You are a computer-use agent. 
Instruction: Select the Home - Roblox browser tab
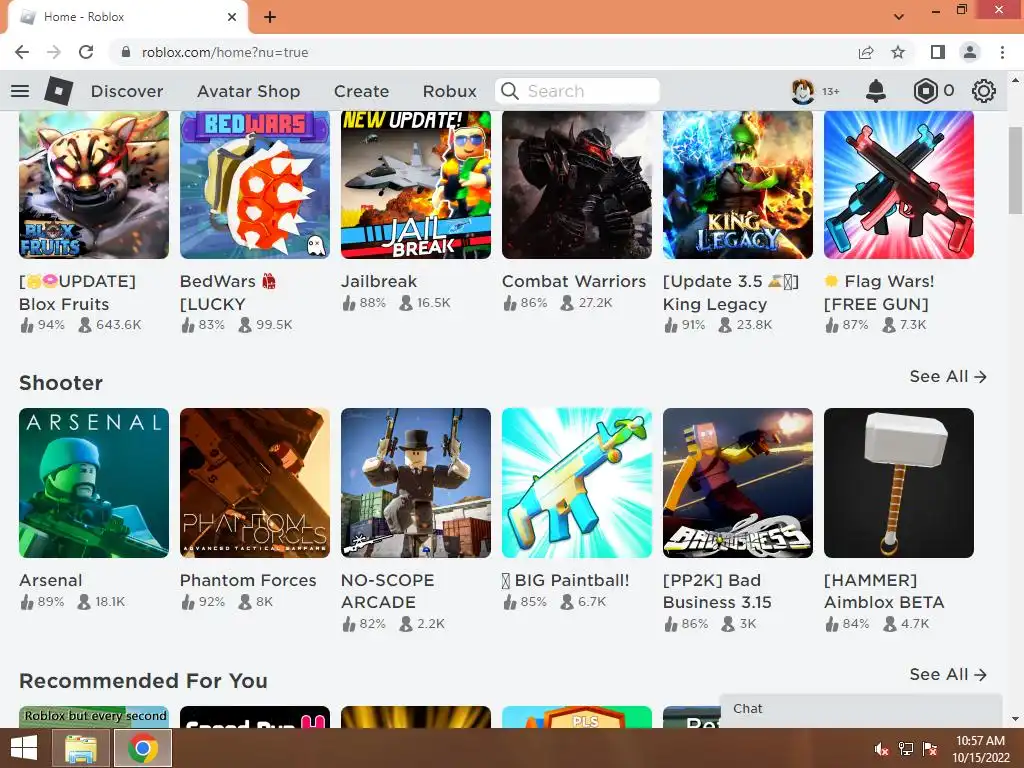click(127, 17)
